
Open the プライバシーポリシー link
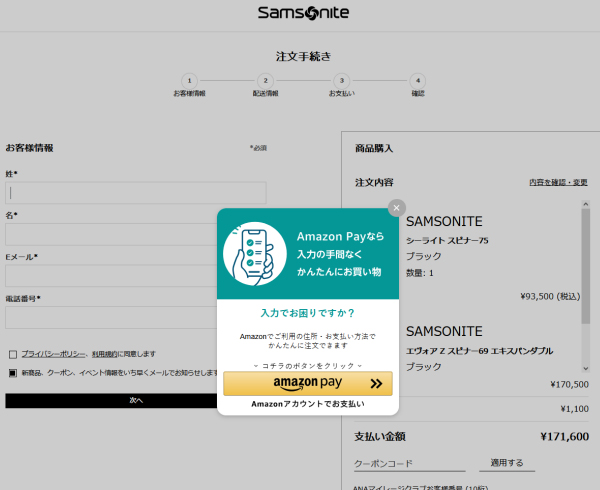53,354
